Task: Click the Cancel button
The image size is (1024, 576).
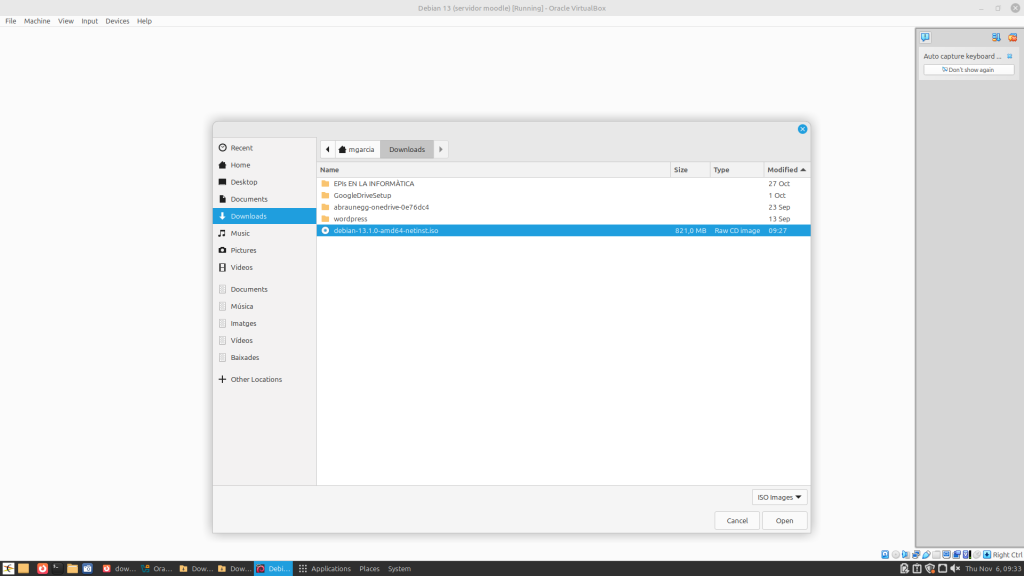Action: tap(737, 520)
